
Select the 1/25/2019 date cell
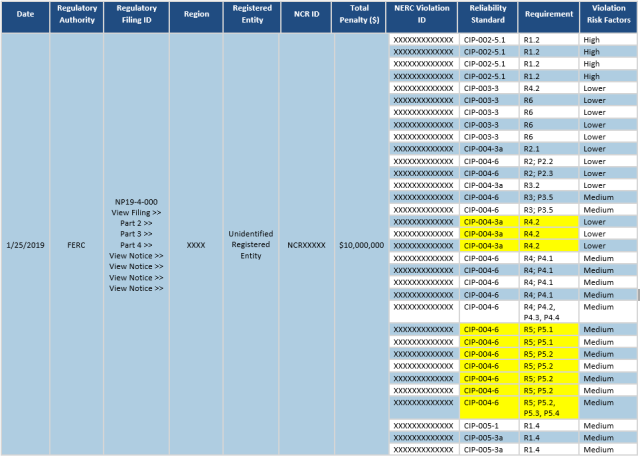(x=25, y=245)
